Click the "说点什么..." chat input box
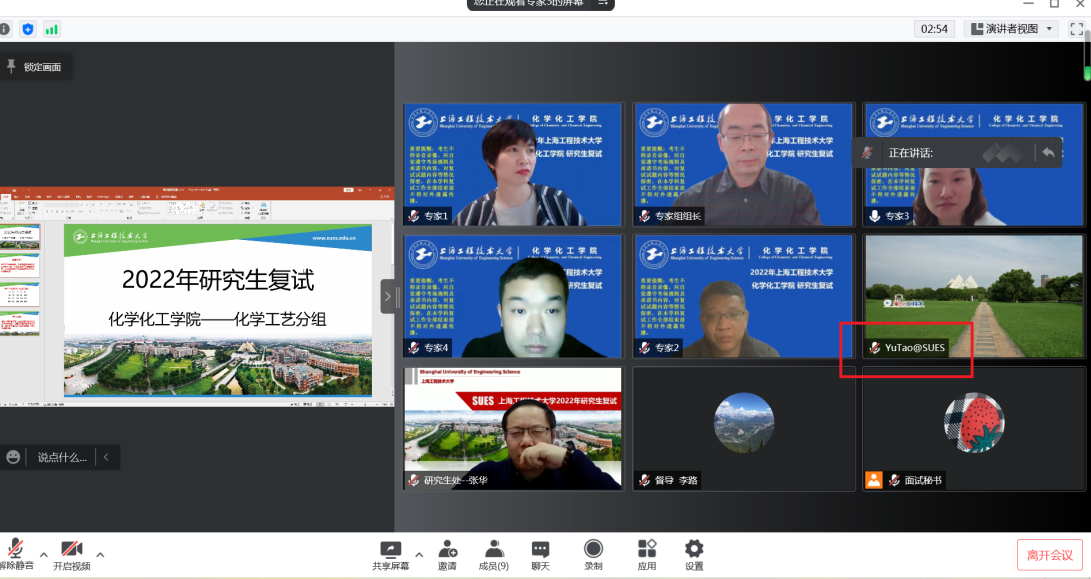Screen dimensions: 1091x579 62,457
